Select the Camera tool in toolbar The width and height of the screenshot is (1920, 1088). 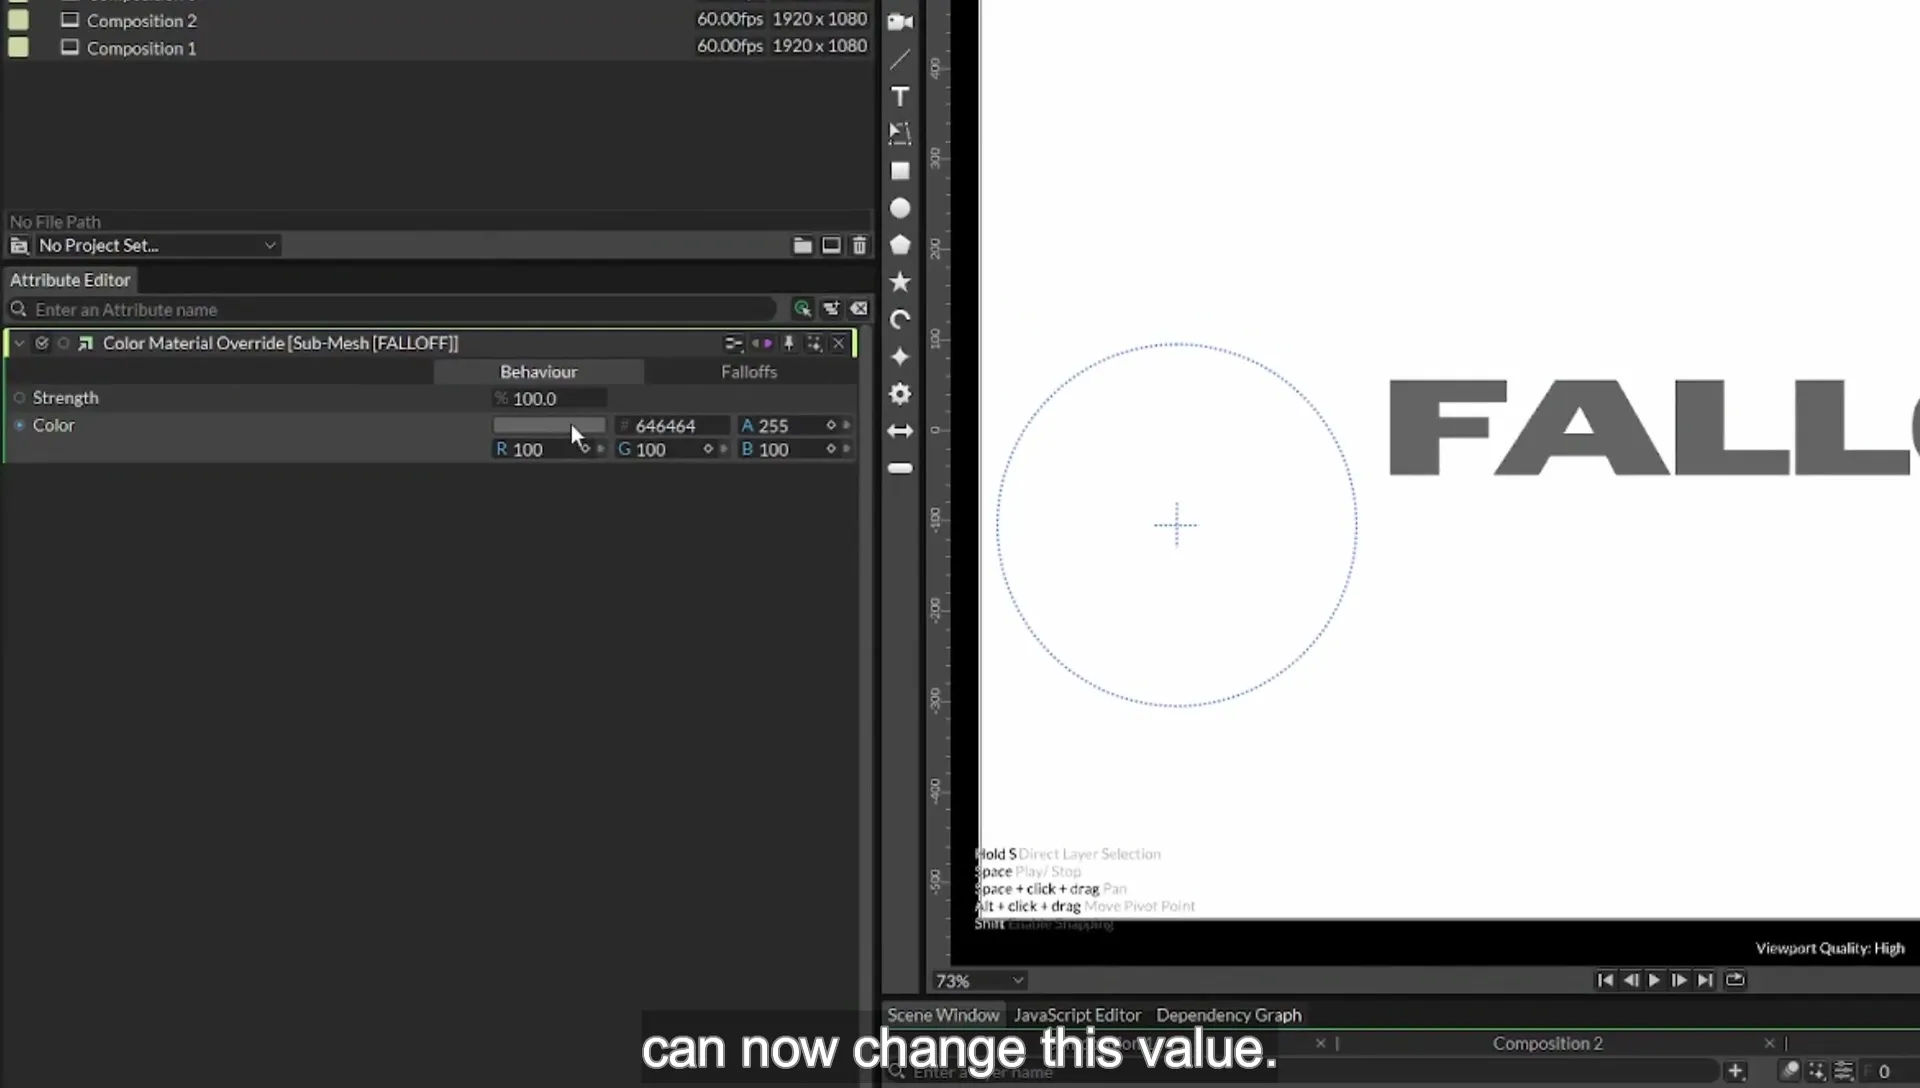coord(900,22)
